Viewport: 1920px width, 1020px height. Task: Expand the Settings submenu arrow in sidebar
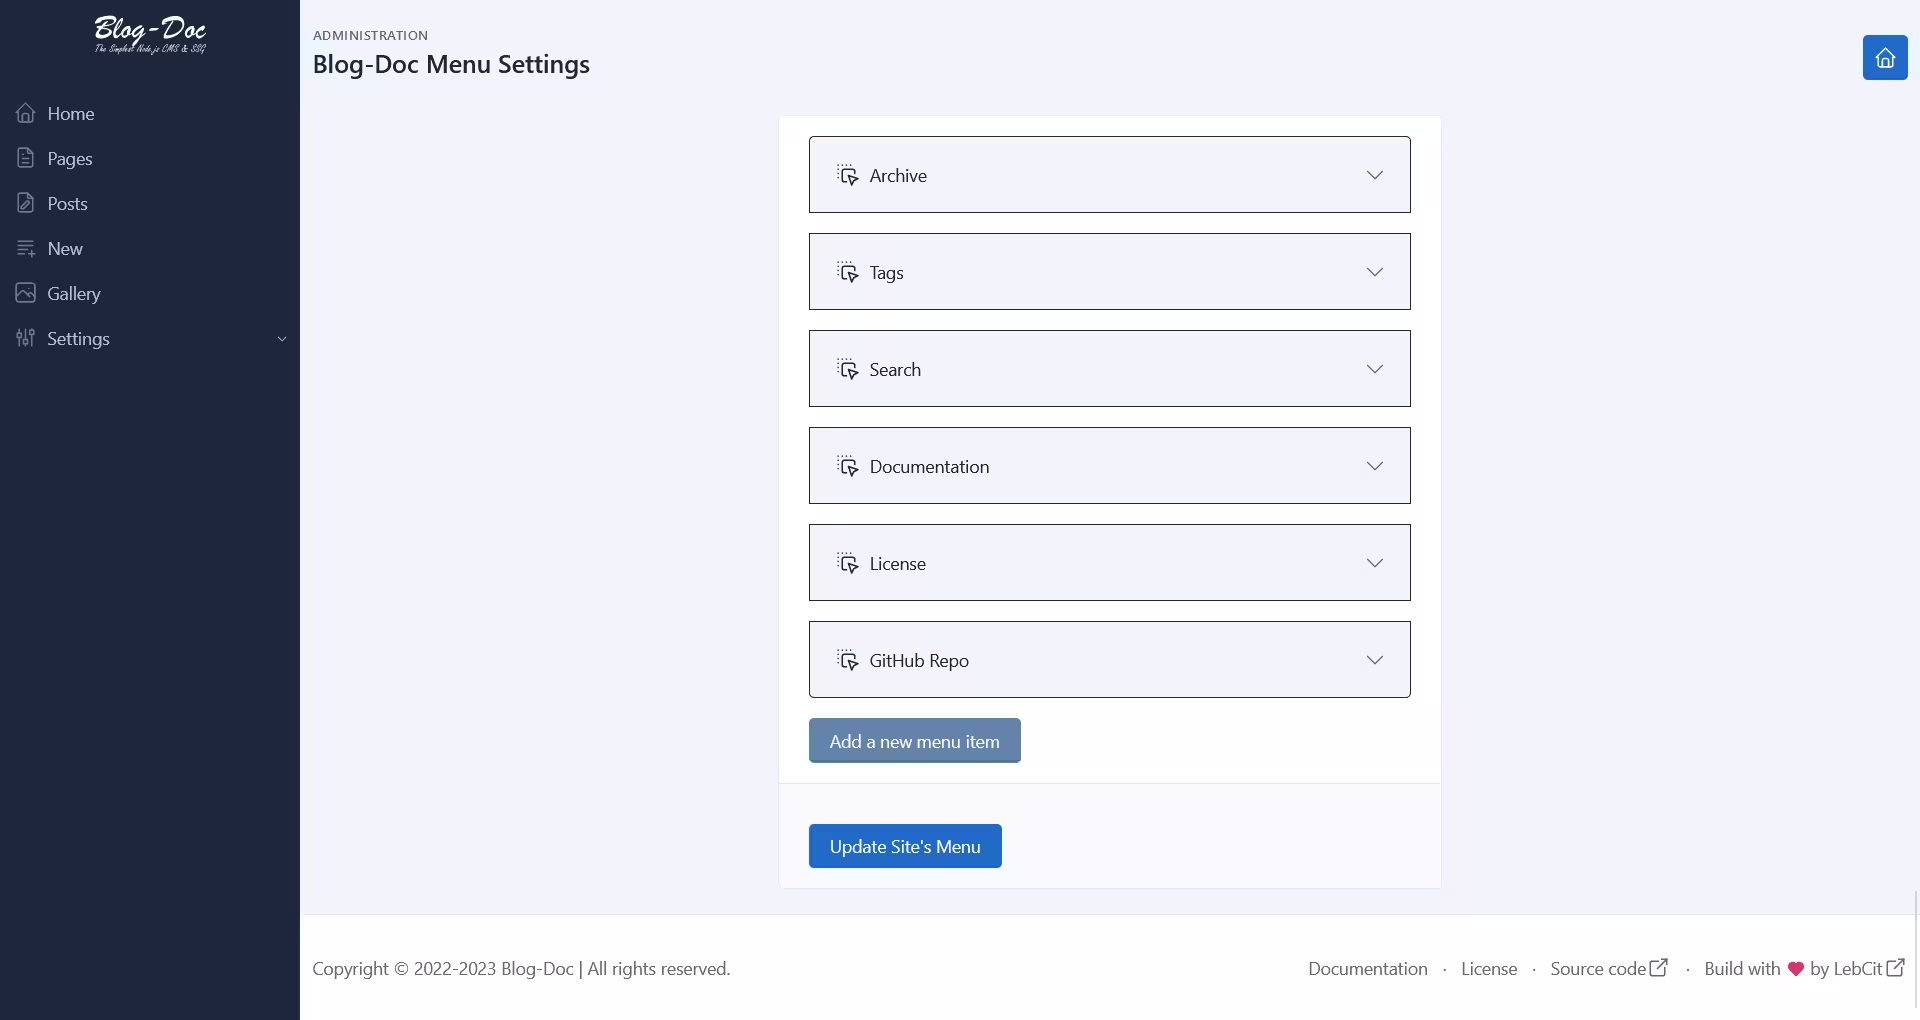point(282,339)
